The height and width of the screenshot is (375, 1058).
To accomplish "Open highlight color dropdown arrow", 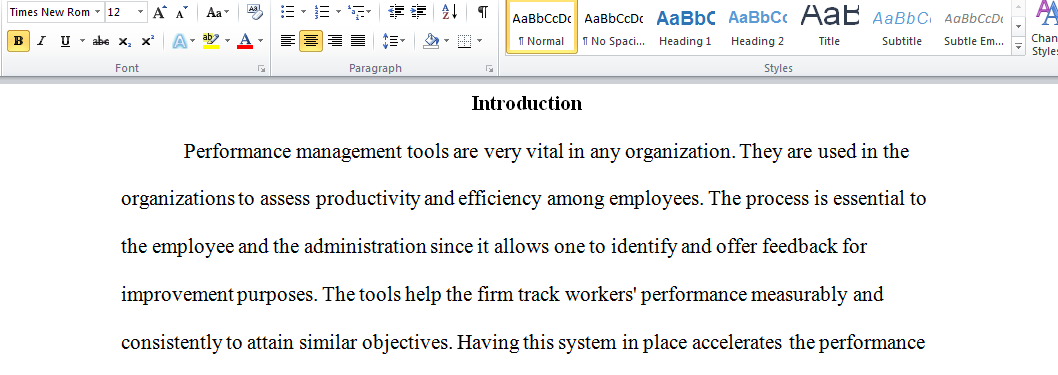I will pos(227,41).
